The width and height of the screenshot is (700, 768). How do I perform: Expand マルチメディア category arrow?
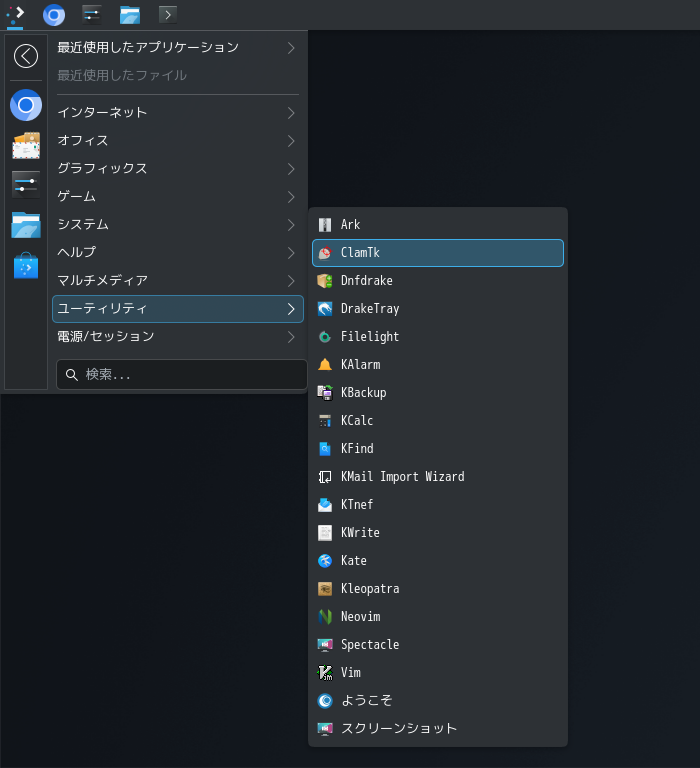click(x=291, y=281)
